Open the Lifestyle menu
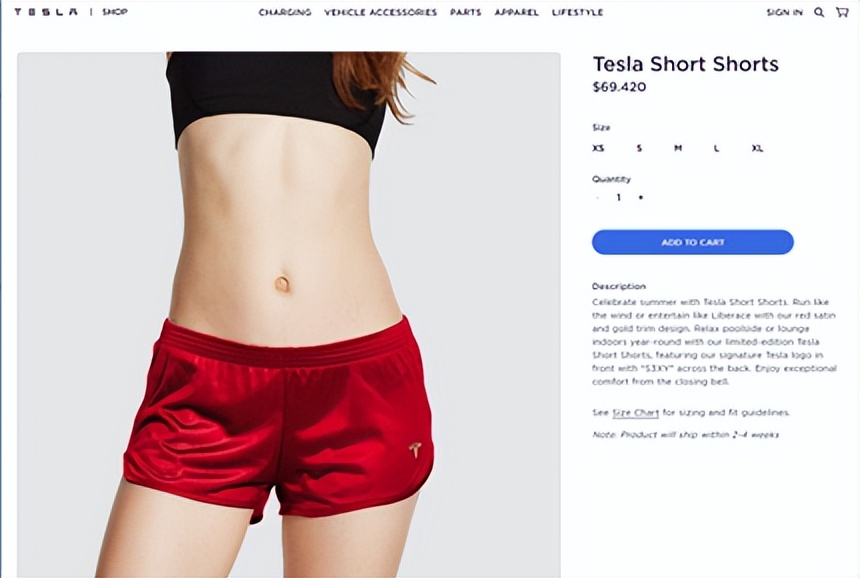This screenshot has width=860, height=578. tap(577, 12)
